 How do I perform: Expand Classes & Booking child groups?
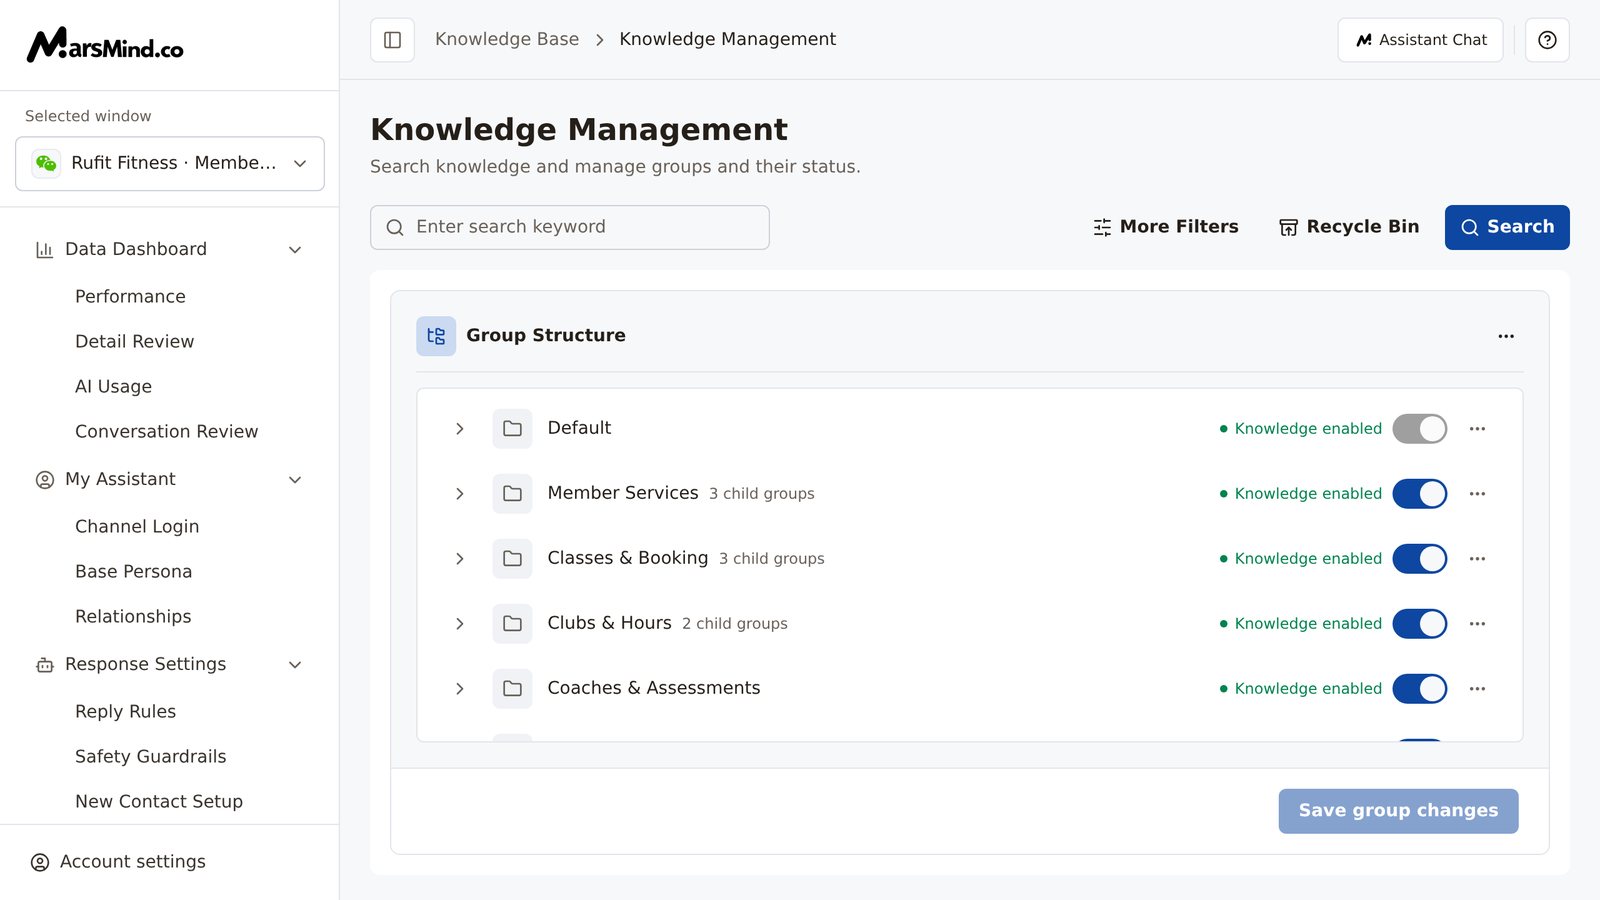click(x=460, y=559)
